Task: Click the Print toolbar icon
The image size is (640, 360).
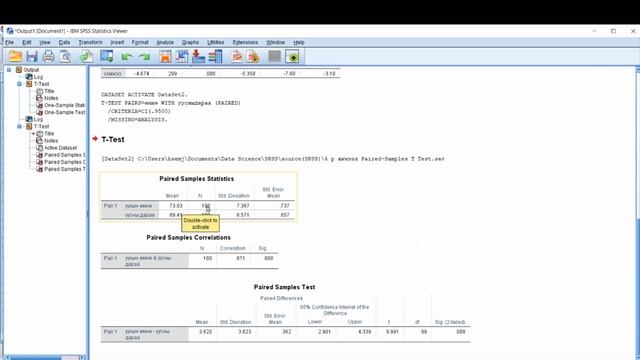Action: click(49, 56)
